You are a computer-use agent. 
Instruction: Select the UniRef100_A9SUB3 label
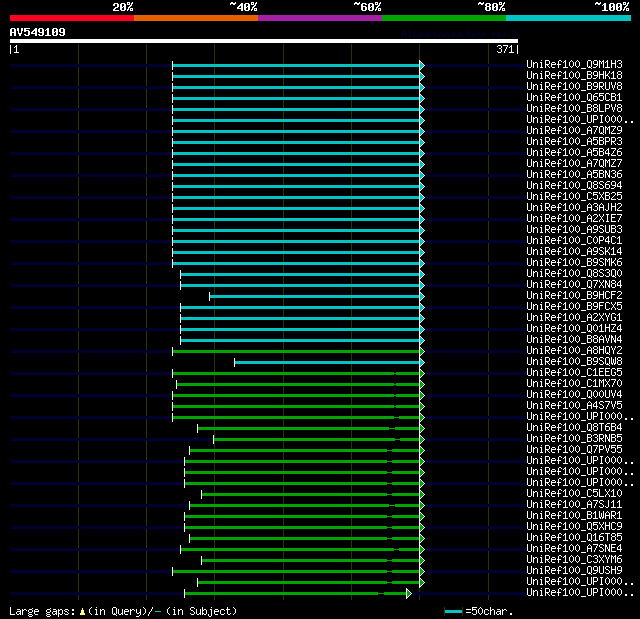tap(574, 230)
